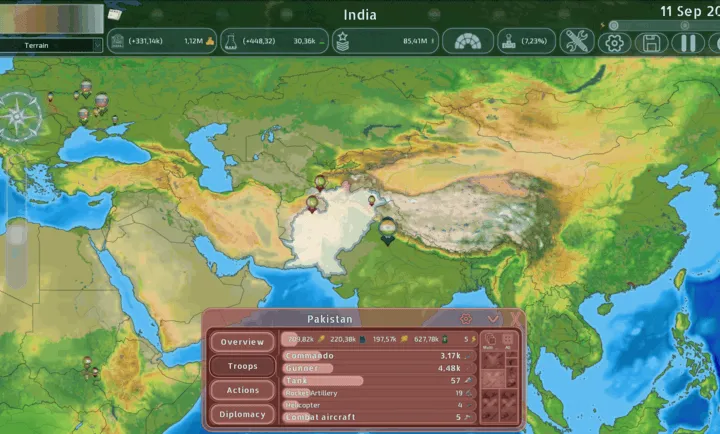
Task: Switch to Troops tab
Action: click(242, 366)
